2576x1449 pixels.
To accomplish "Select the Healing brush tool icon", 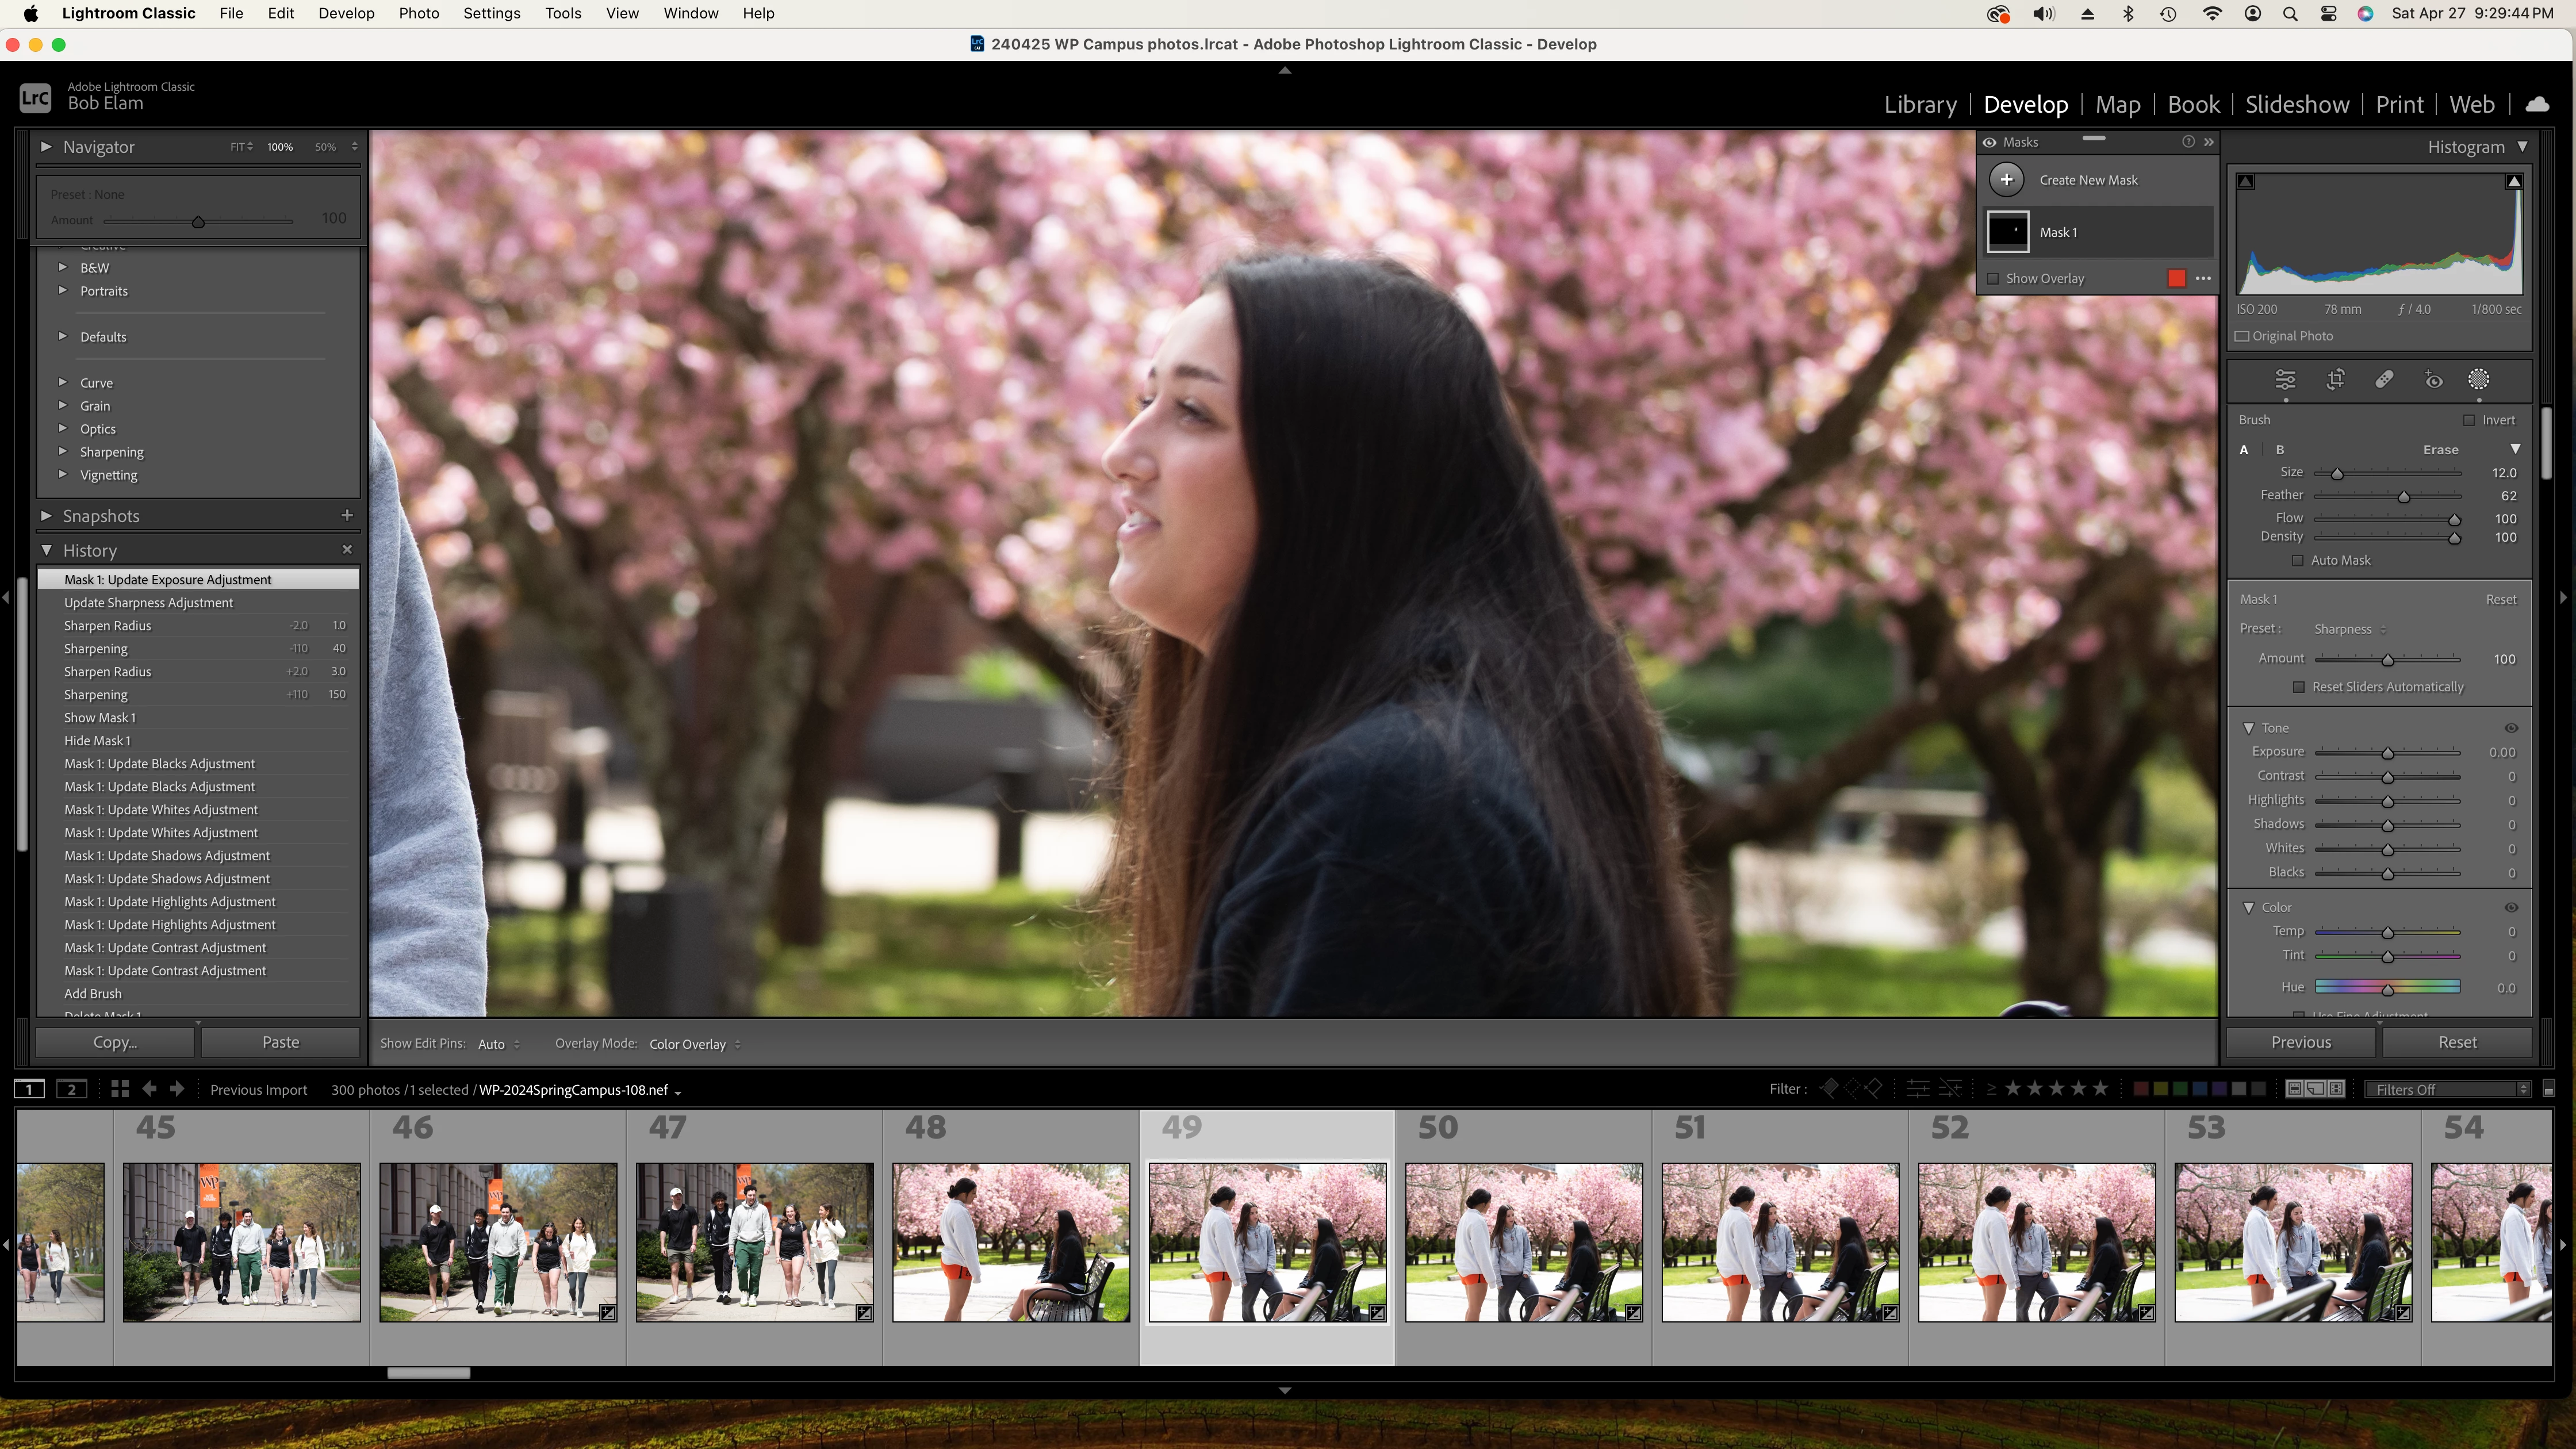I will 2384,380.
